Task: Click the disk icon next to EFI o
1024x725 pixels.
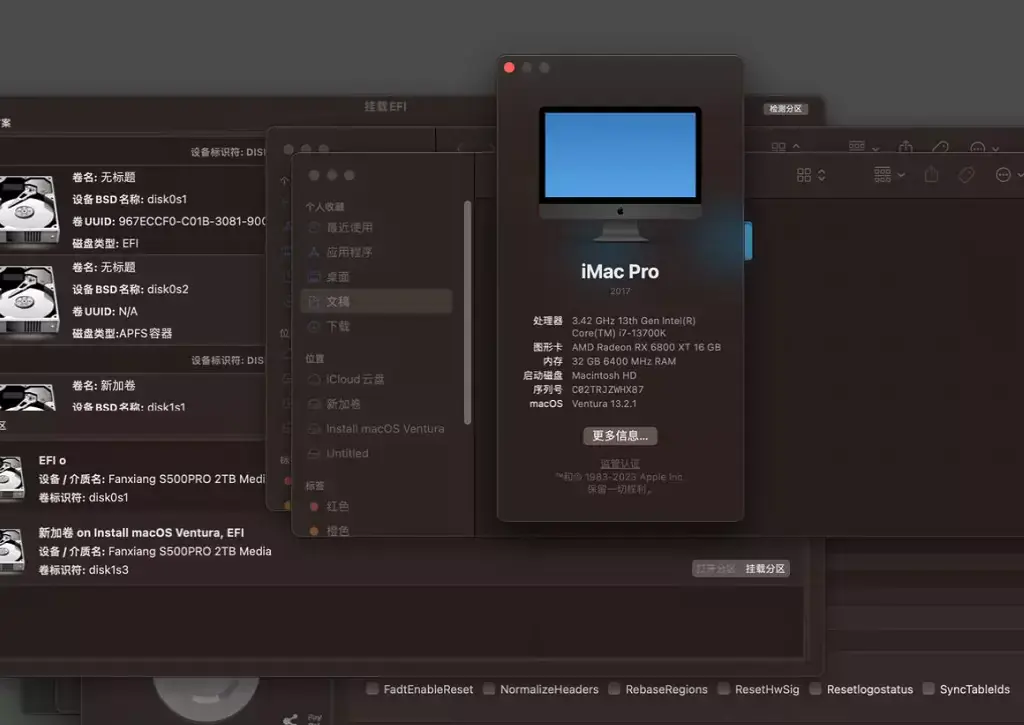Action: pyautogui.click(x=12, y=479)
